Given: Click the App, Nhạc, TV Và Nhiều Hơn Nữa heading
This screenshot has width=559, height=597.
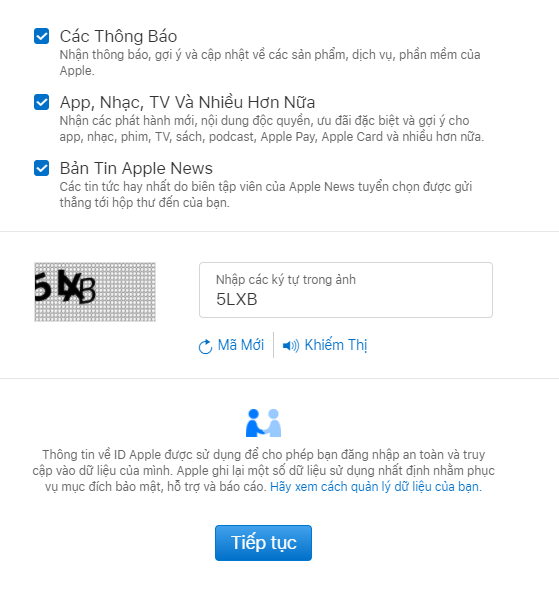Looking at the screenshot, I should [187, 102].
